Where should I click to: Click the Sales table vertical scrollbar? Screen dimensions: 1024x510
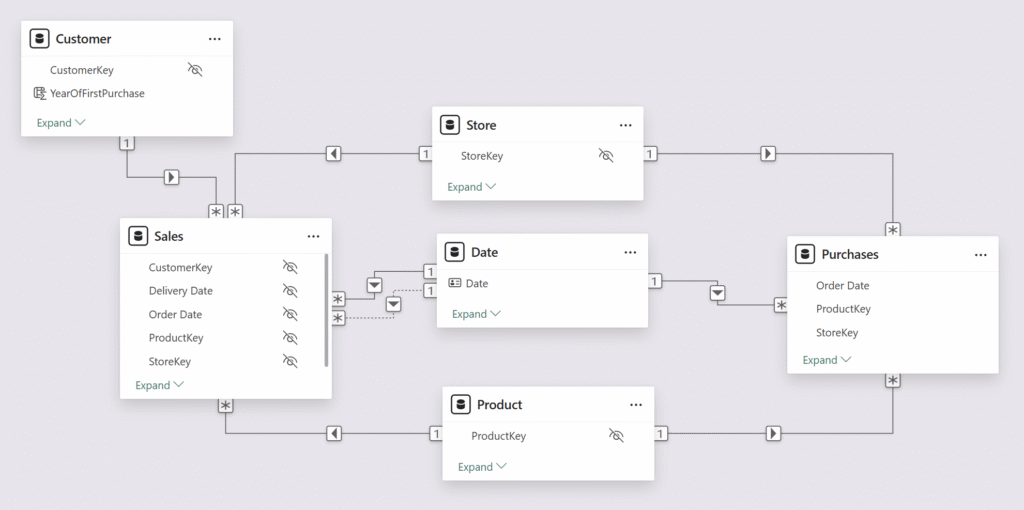pos(326,310)
